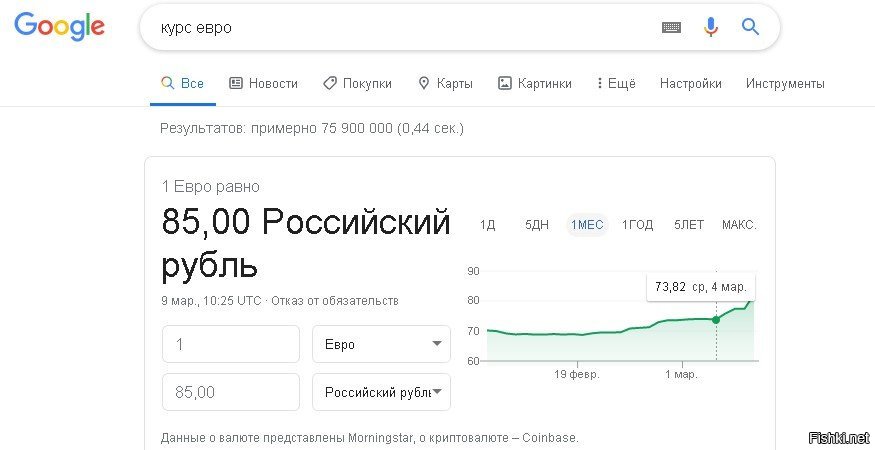Click the Отказ от обязательств link
This screenshot has width=875, height=450.
[335, 300]
